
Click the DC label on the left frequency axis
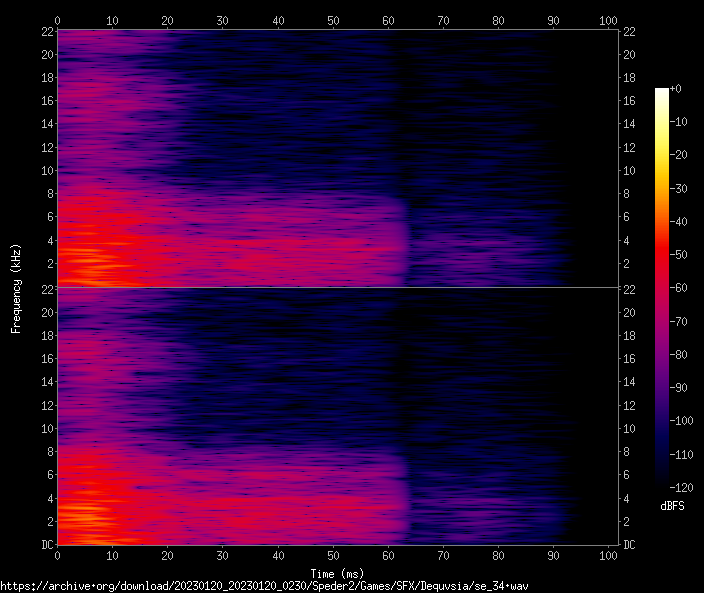coord(44,545)
